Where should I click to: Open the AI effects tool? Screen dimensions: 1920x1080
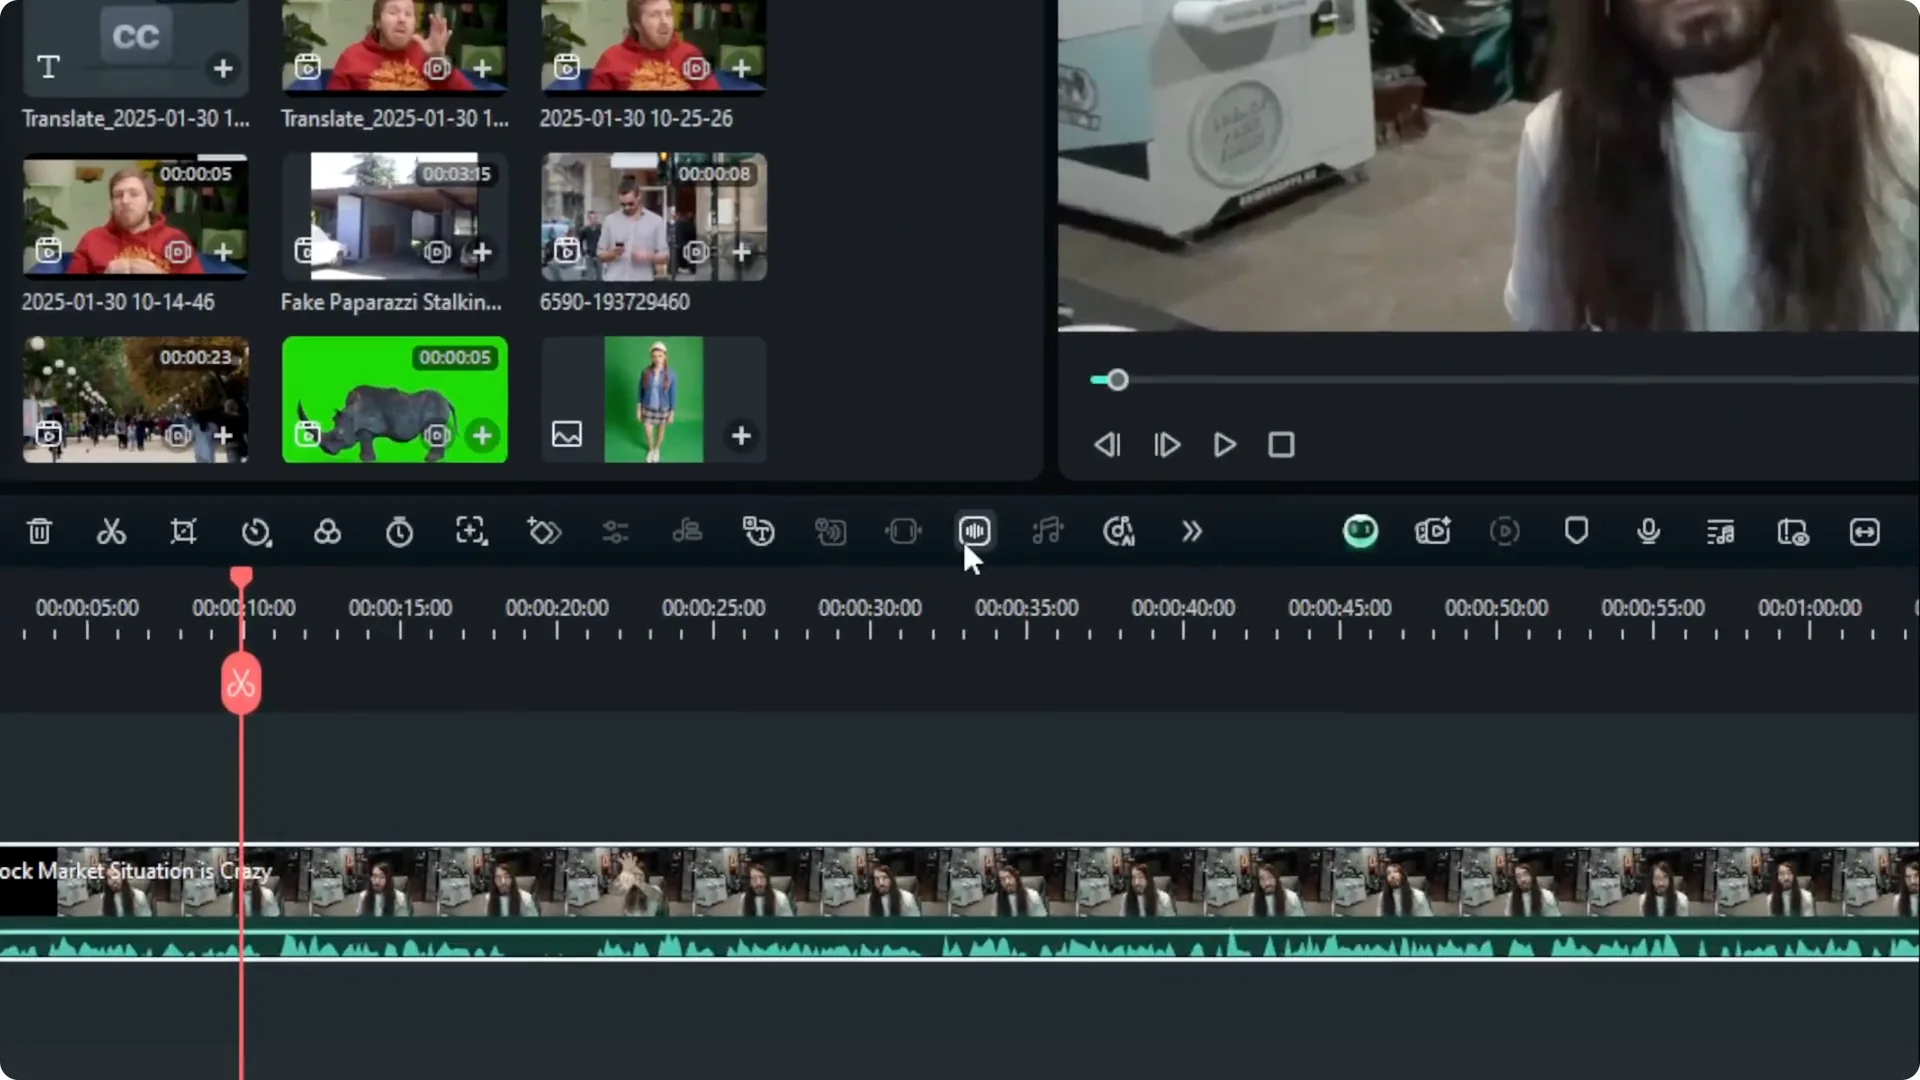(545, 531)
